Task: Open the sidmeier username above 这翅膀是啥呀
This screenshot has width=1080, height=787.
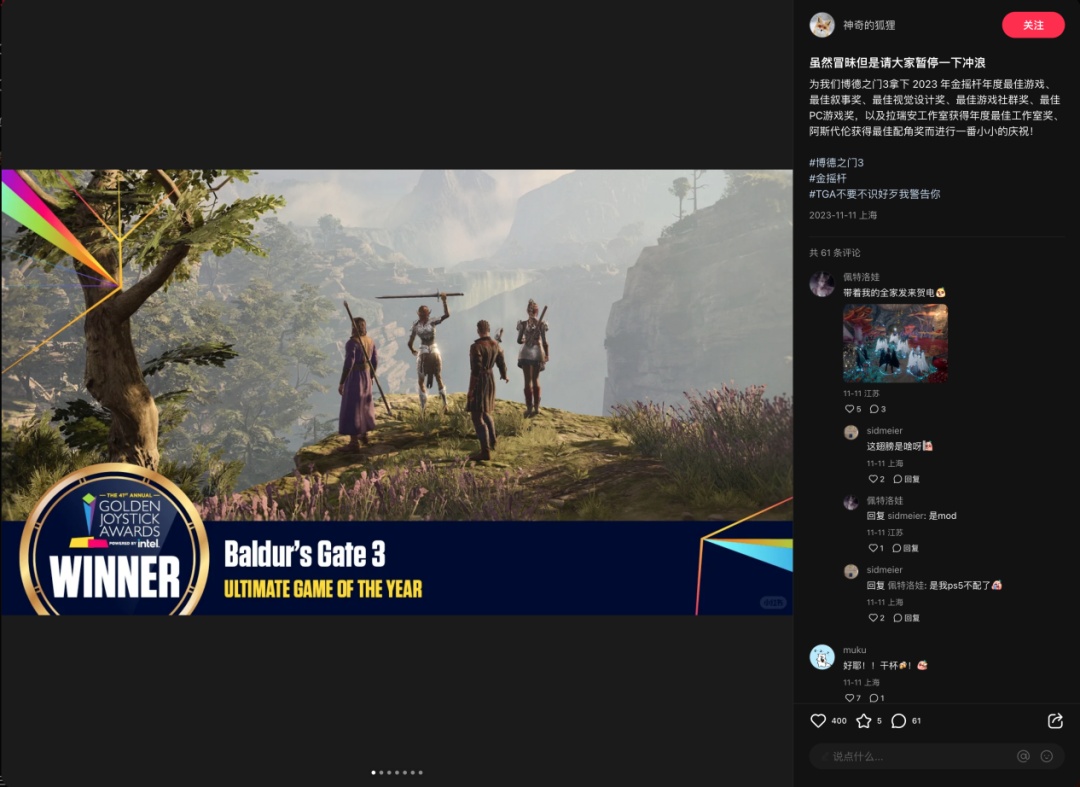Action: (x=884, y=430)
